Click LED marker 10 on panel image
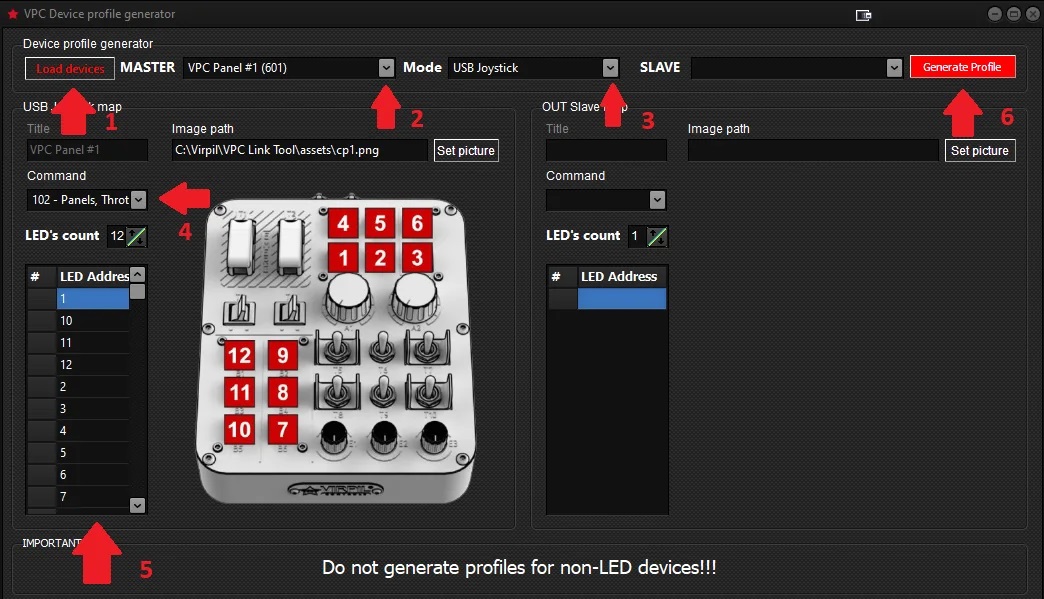This screenshot has height=599, width=1044. point(239,430)
